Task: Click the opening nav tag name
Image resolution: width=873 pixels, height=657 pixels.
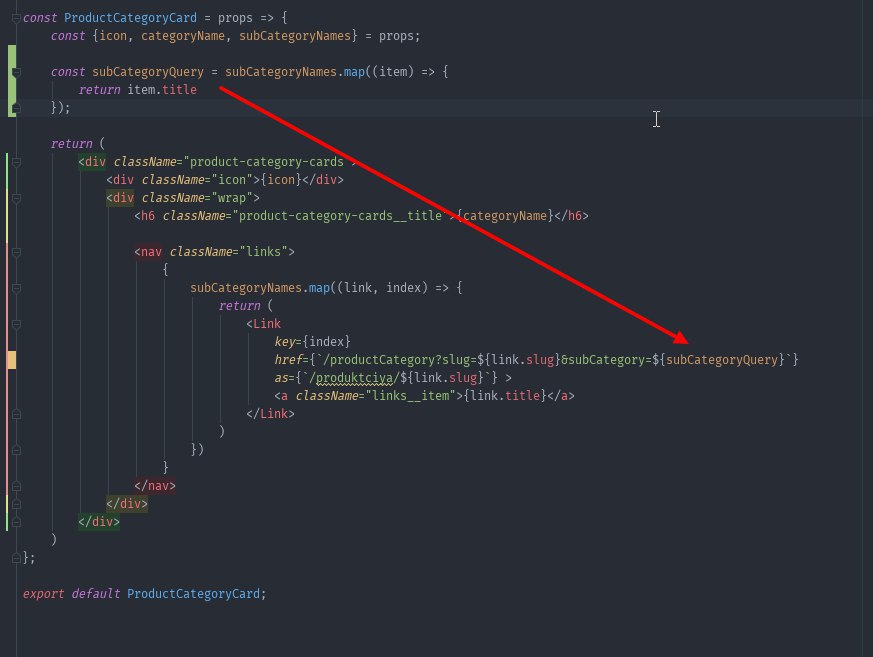Action: (151, 252)
